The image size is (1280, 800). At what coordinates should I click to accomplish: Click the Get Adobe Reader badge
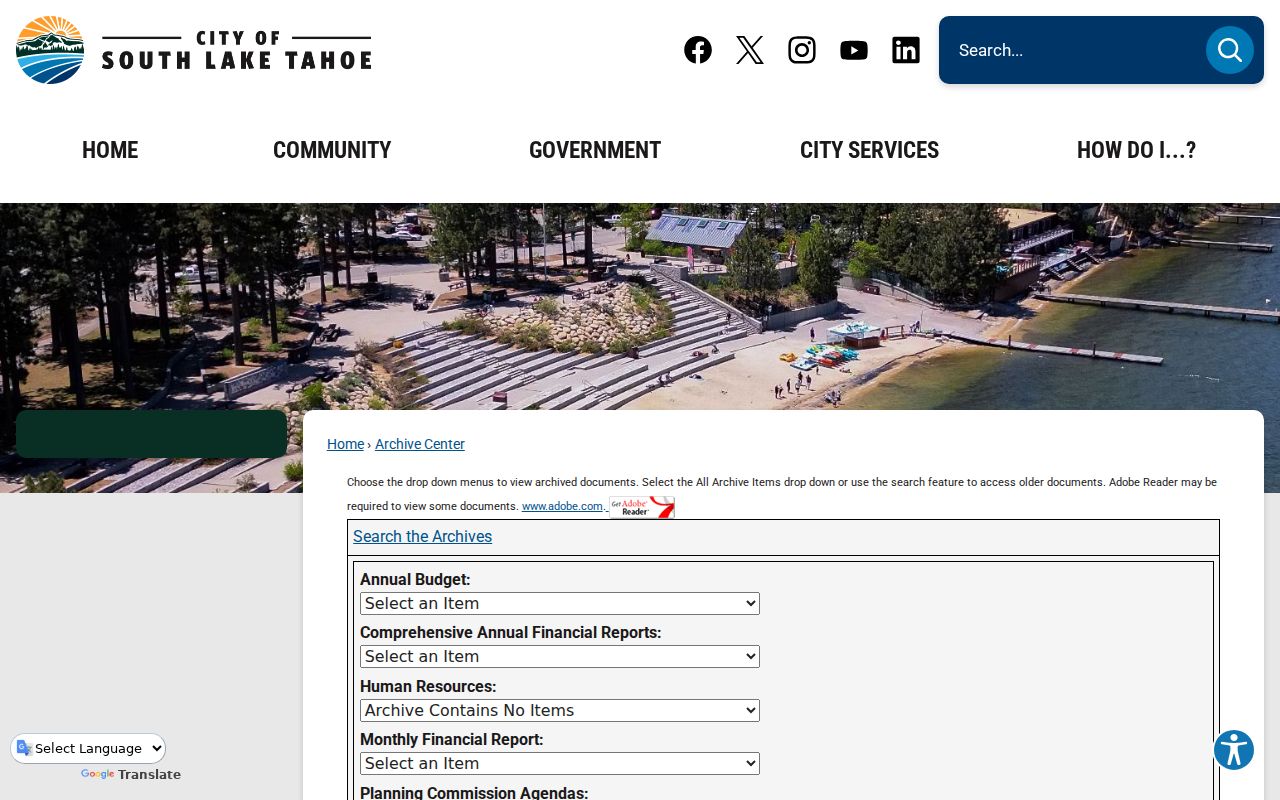(x=642, y=507)
